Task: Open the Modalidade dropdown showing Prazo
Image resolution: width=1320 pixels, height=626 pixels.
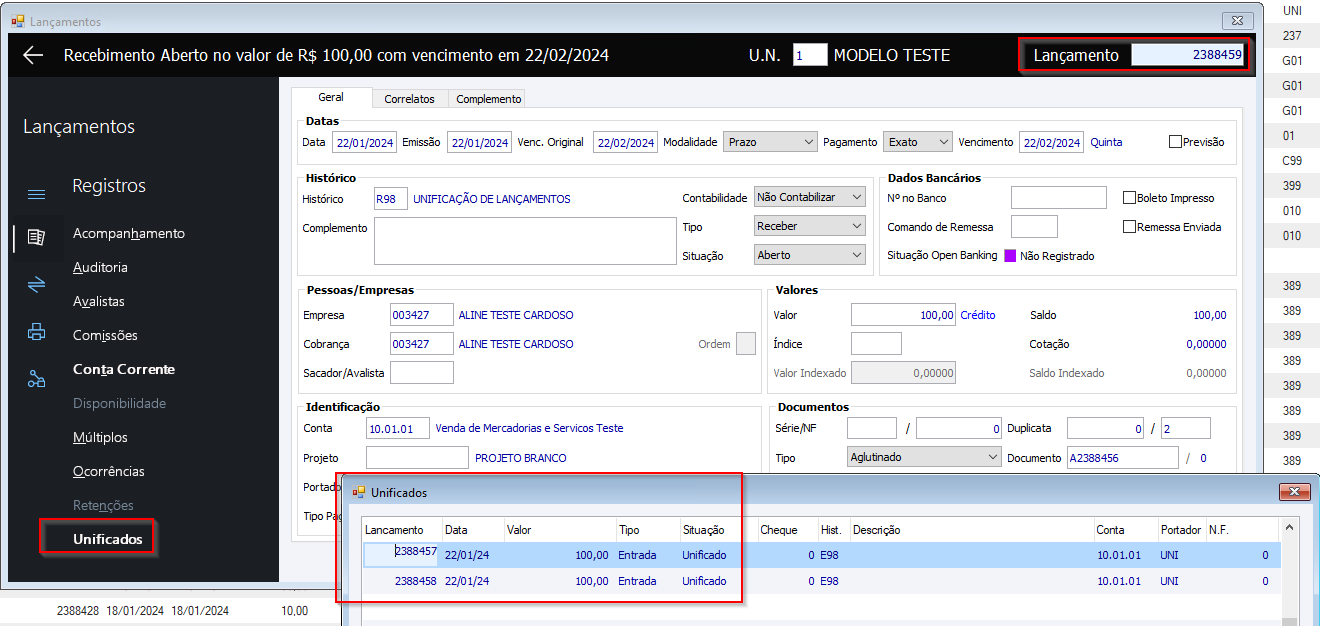Action: pos(770,142)
